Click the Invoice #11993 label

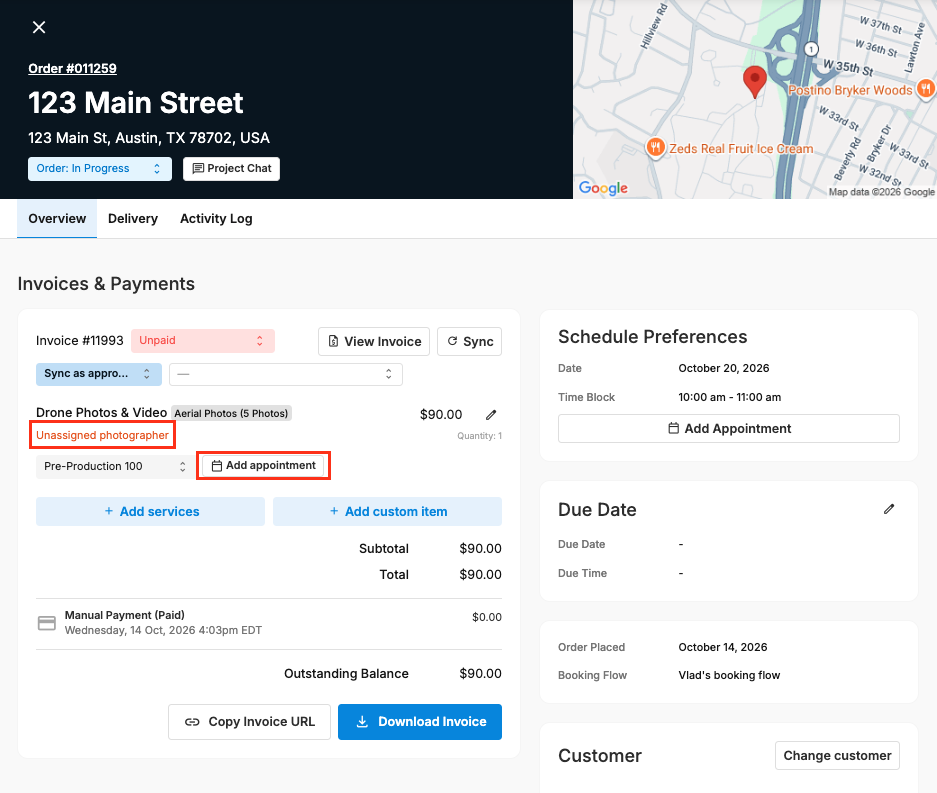coord(79,341)
